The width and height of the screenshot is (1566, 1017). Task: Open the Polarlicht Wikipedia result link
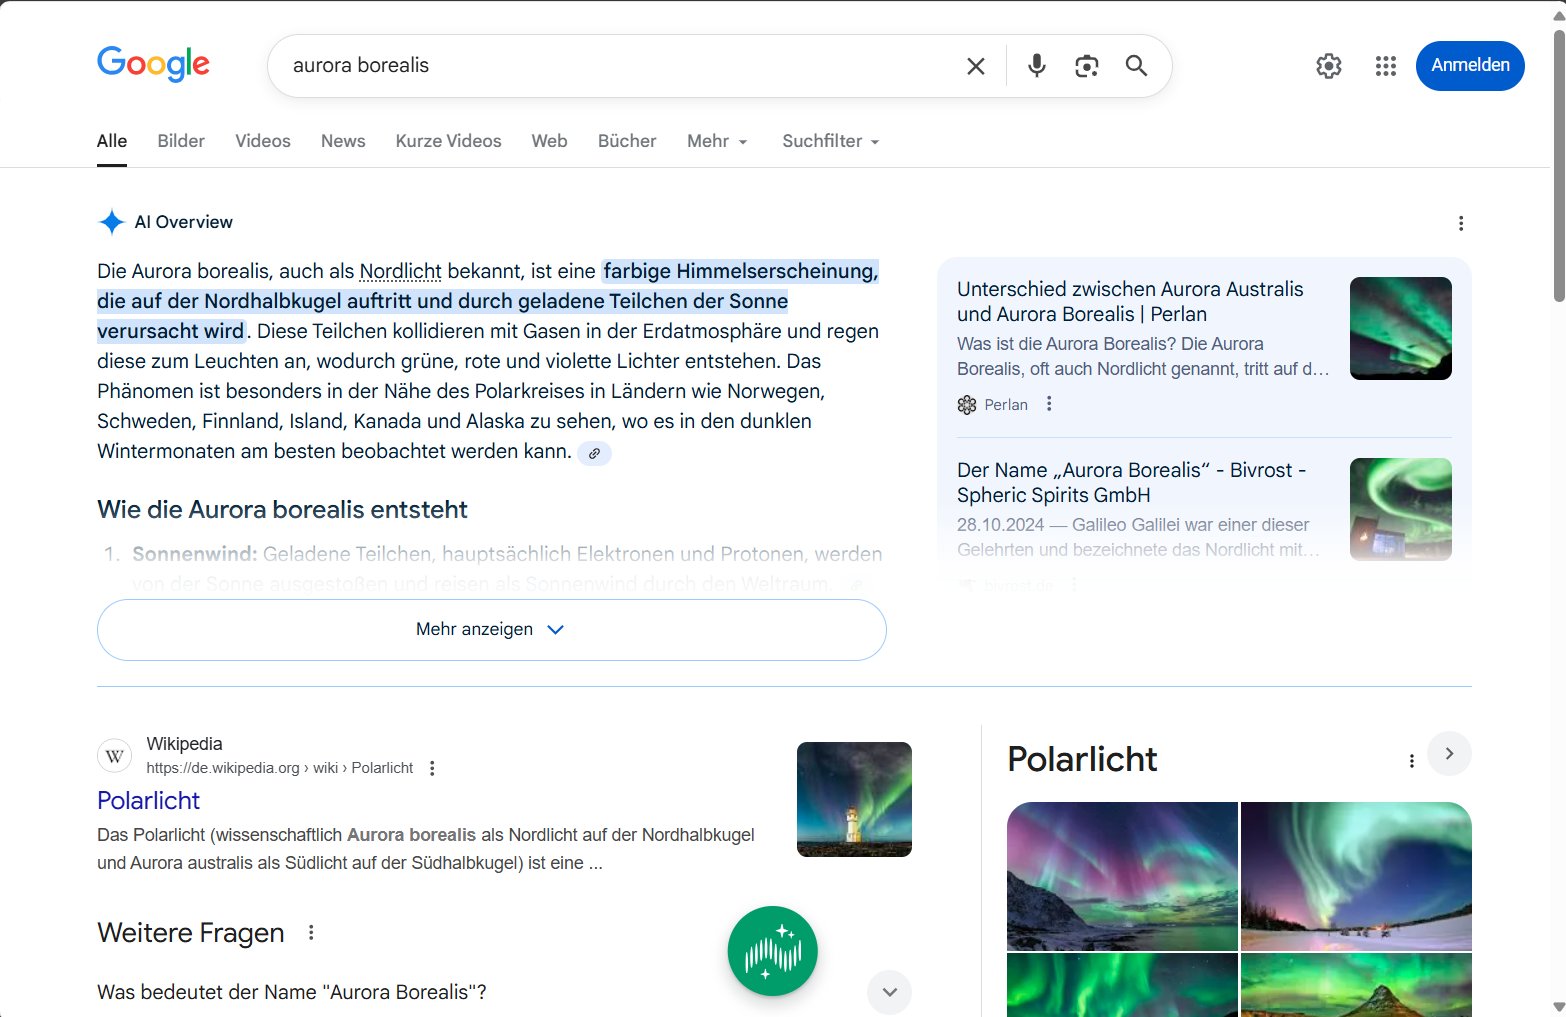[x=148, y=800]
